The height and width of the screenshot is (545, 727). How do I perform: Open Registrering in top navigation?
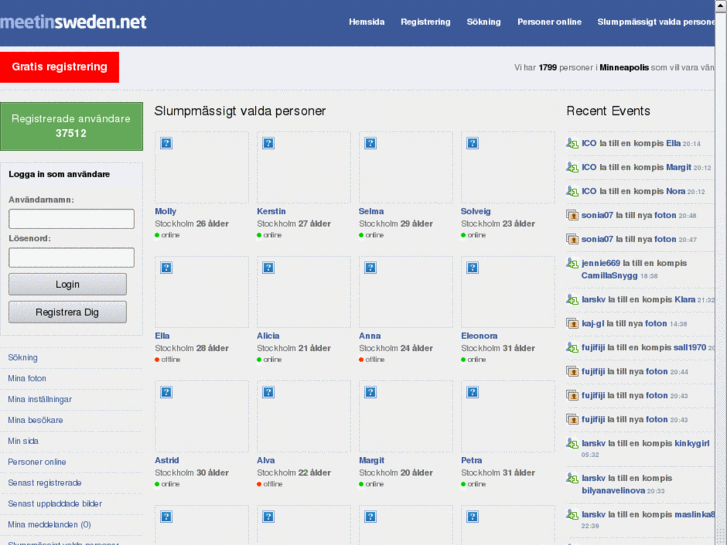pos(426,22)
